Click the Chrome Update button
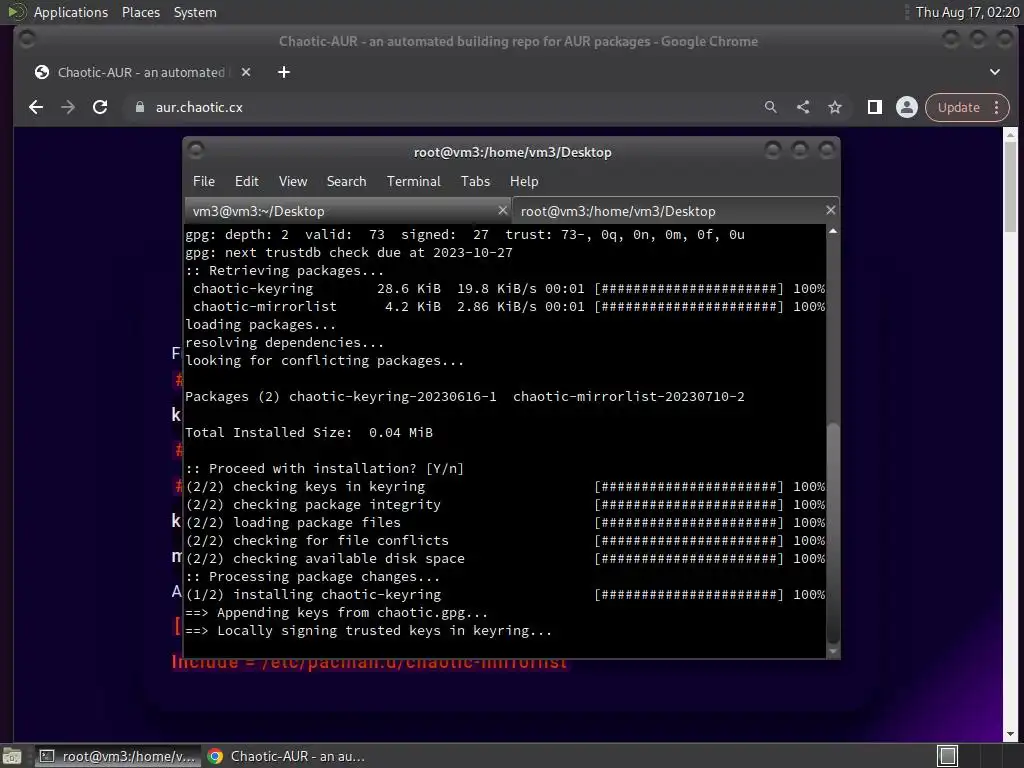1024x768 pixels. point(959,107)
